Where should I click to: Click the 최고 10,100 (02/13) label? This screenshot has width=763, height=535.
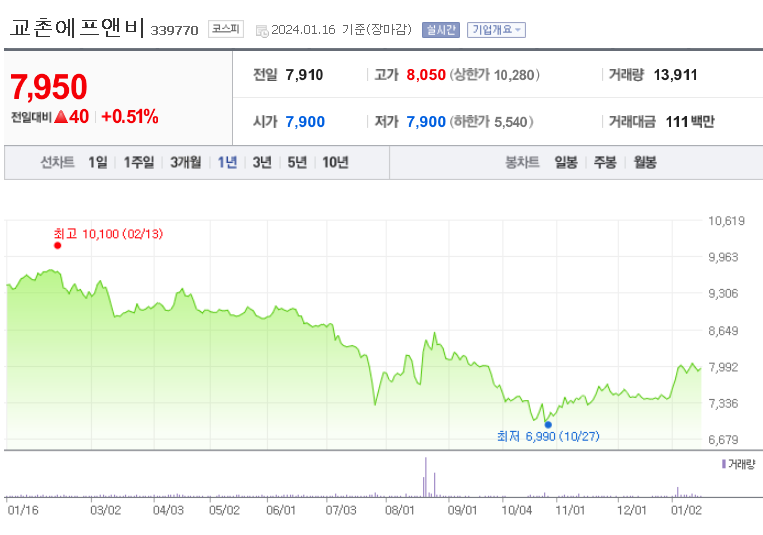108,234
